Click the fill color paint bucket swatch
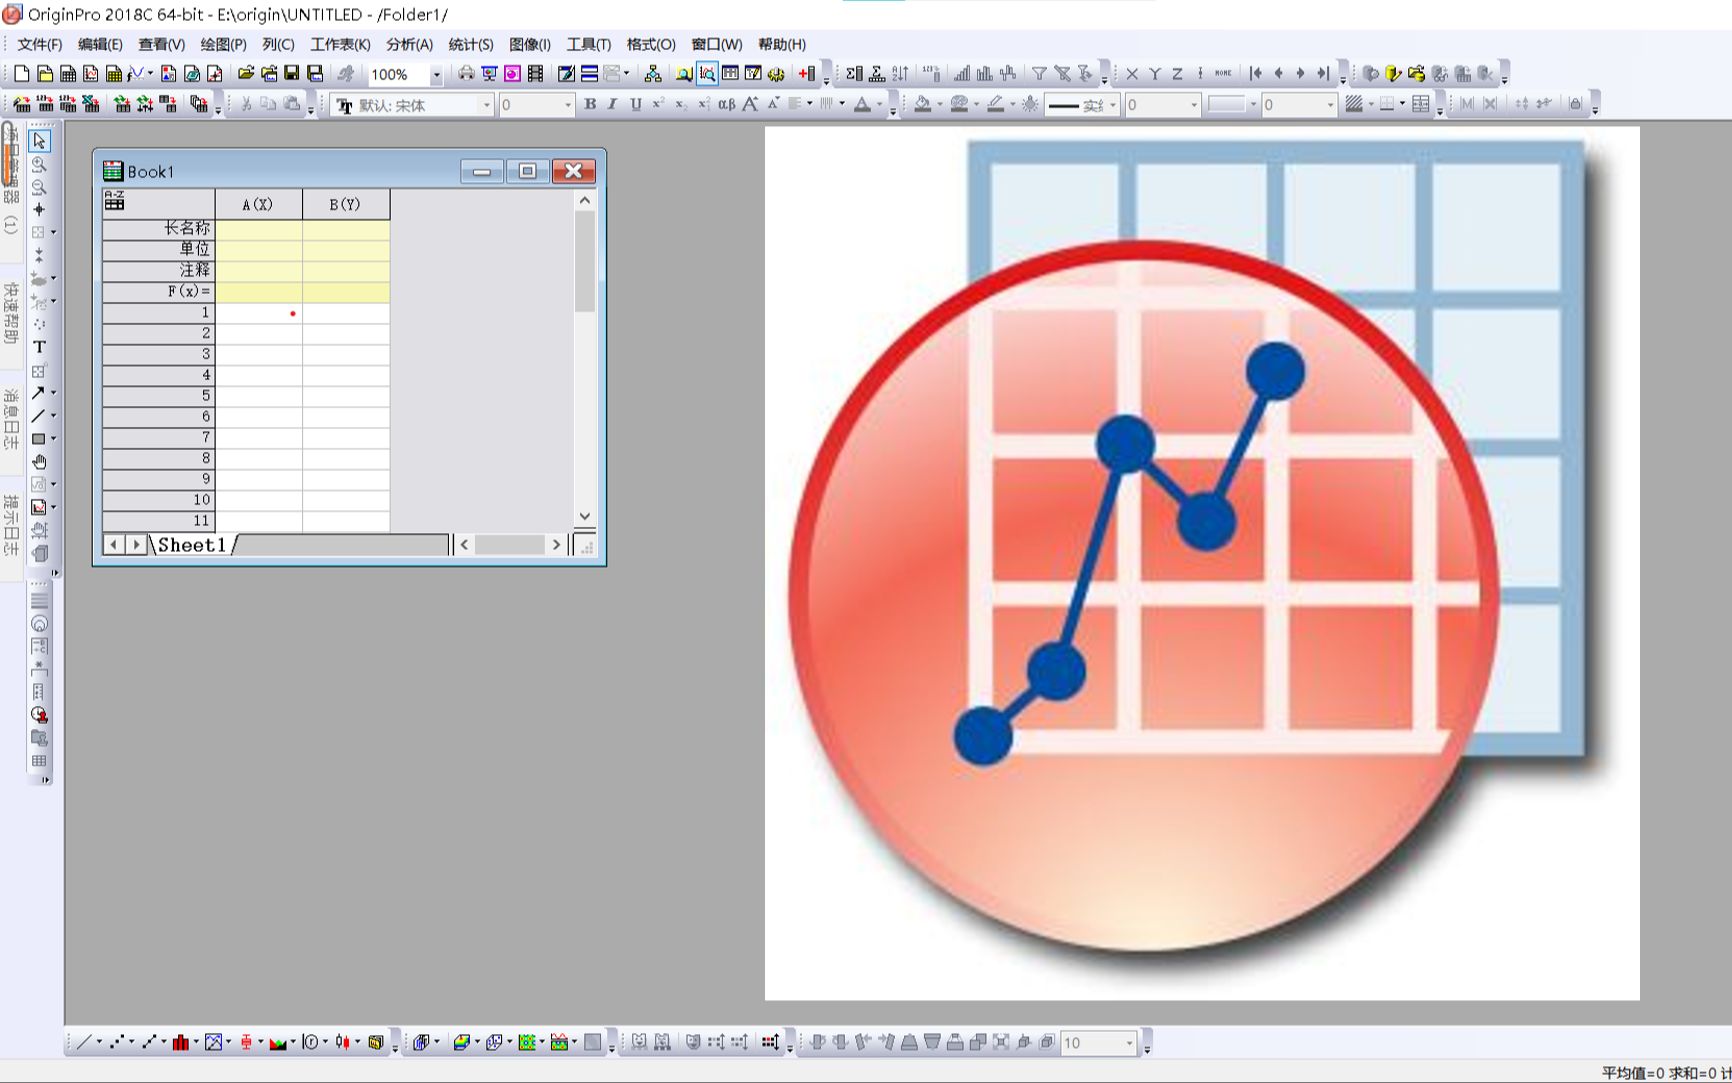The width and height of the screenshot is (1732, 1083). [923, 104]
